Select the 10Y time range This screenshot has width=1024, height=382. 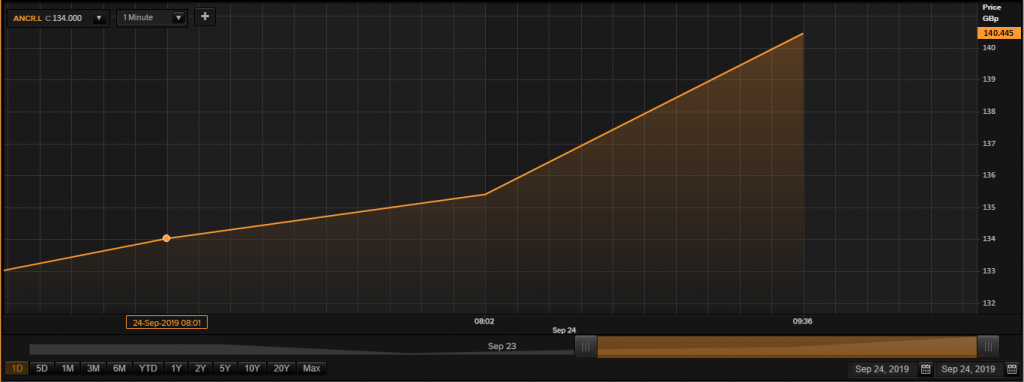(x=253, y=368)
